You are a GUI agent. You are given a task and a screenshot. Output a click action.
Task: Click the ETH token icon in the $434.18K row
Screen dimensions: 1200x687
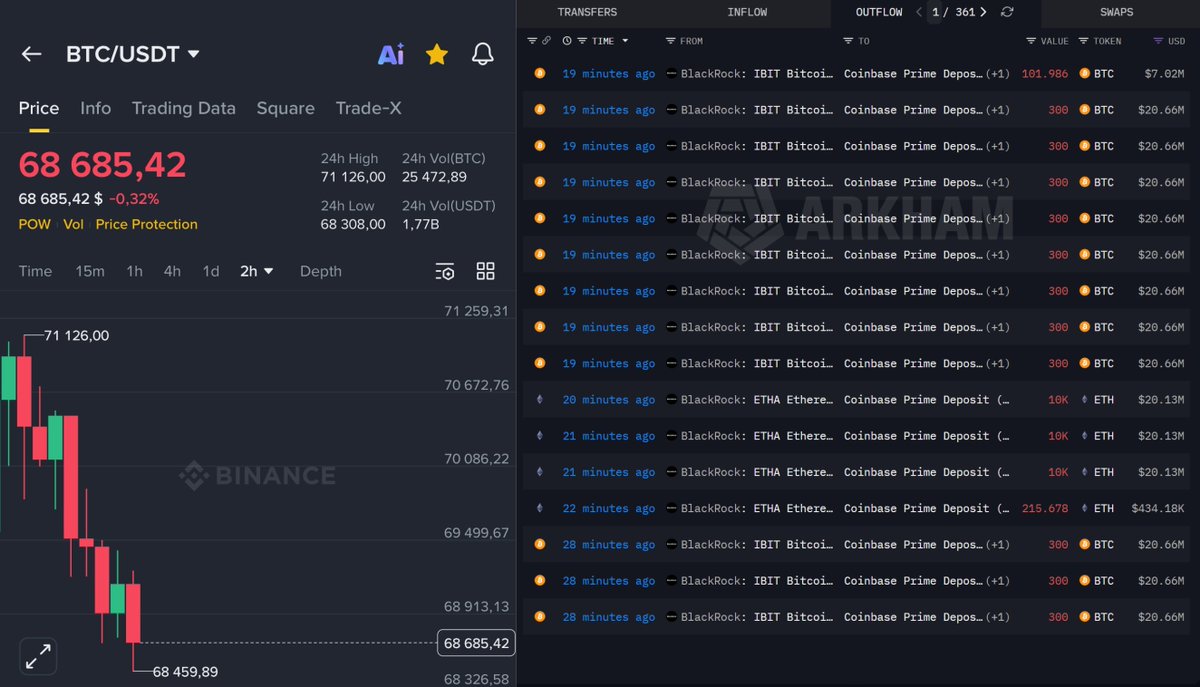[1084, 508]
